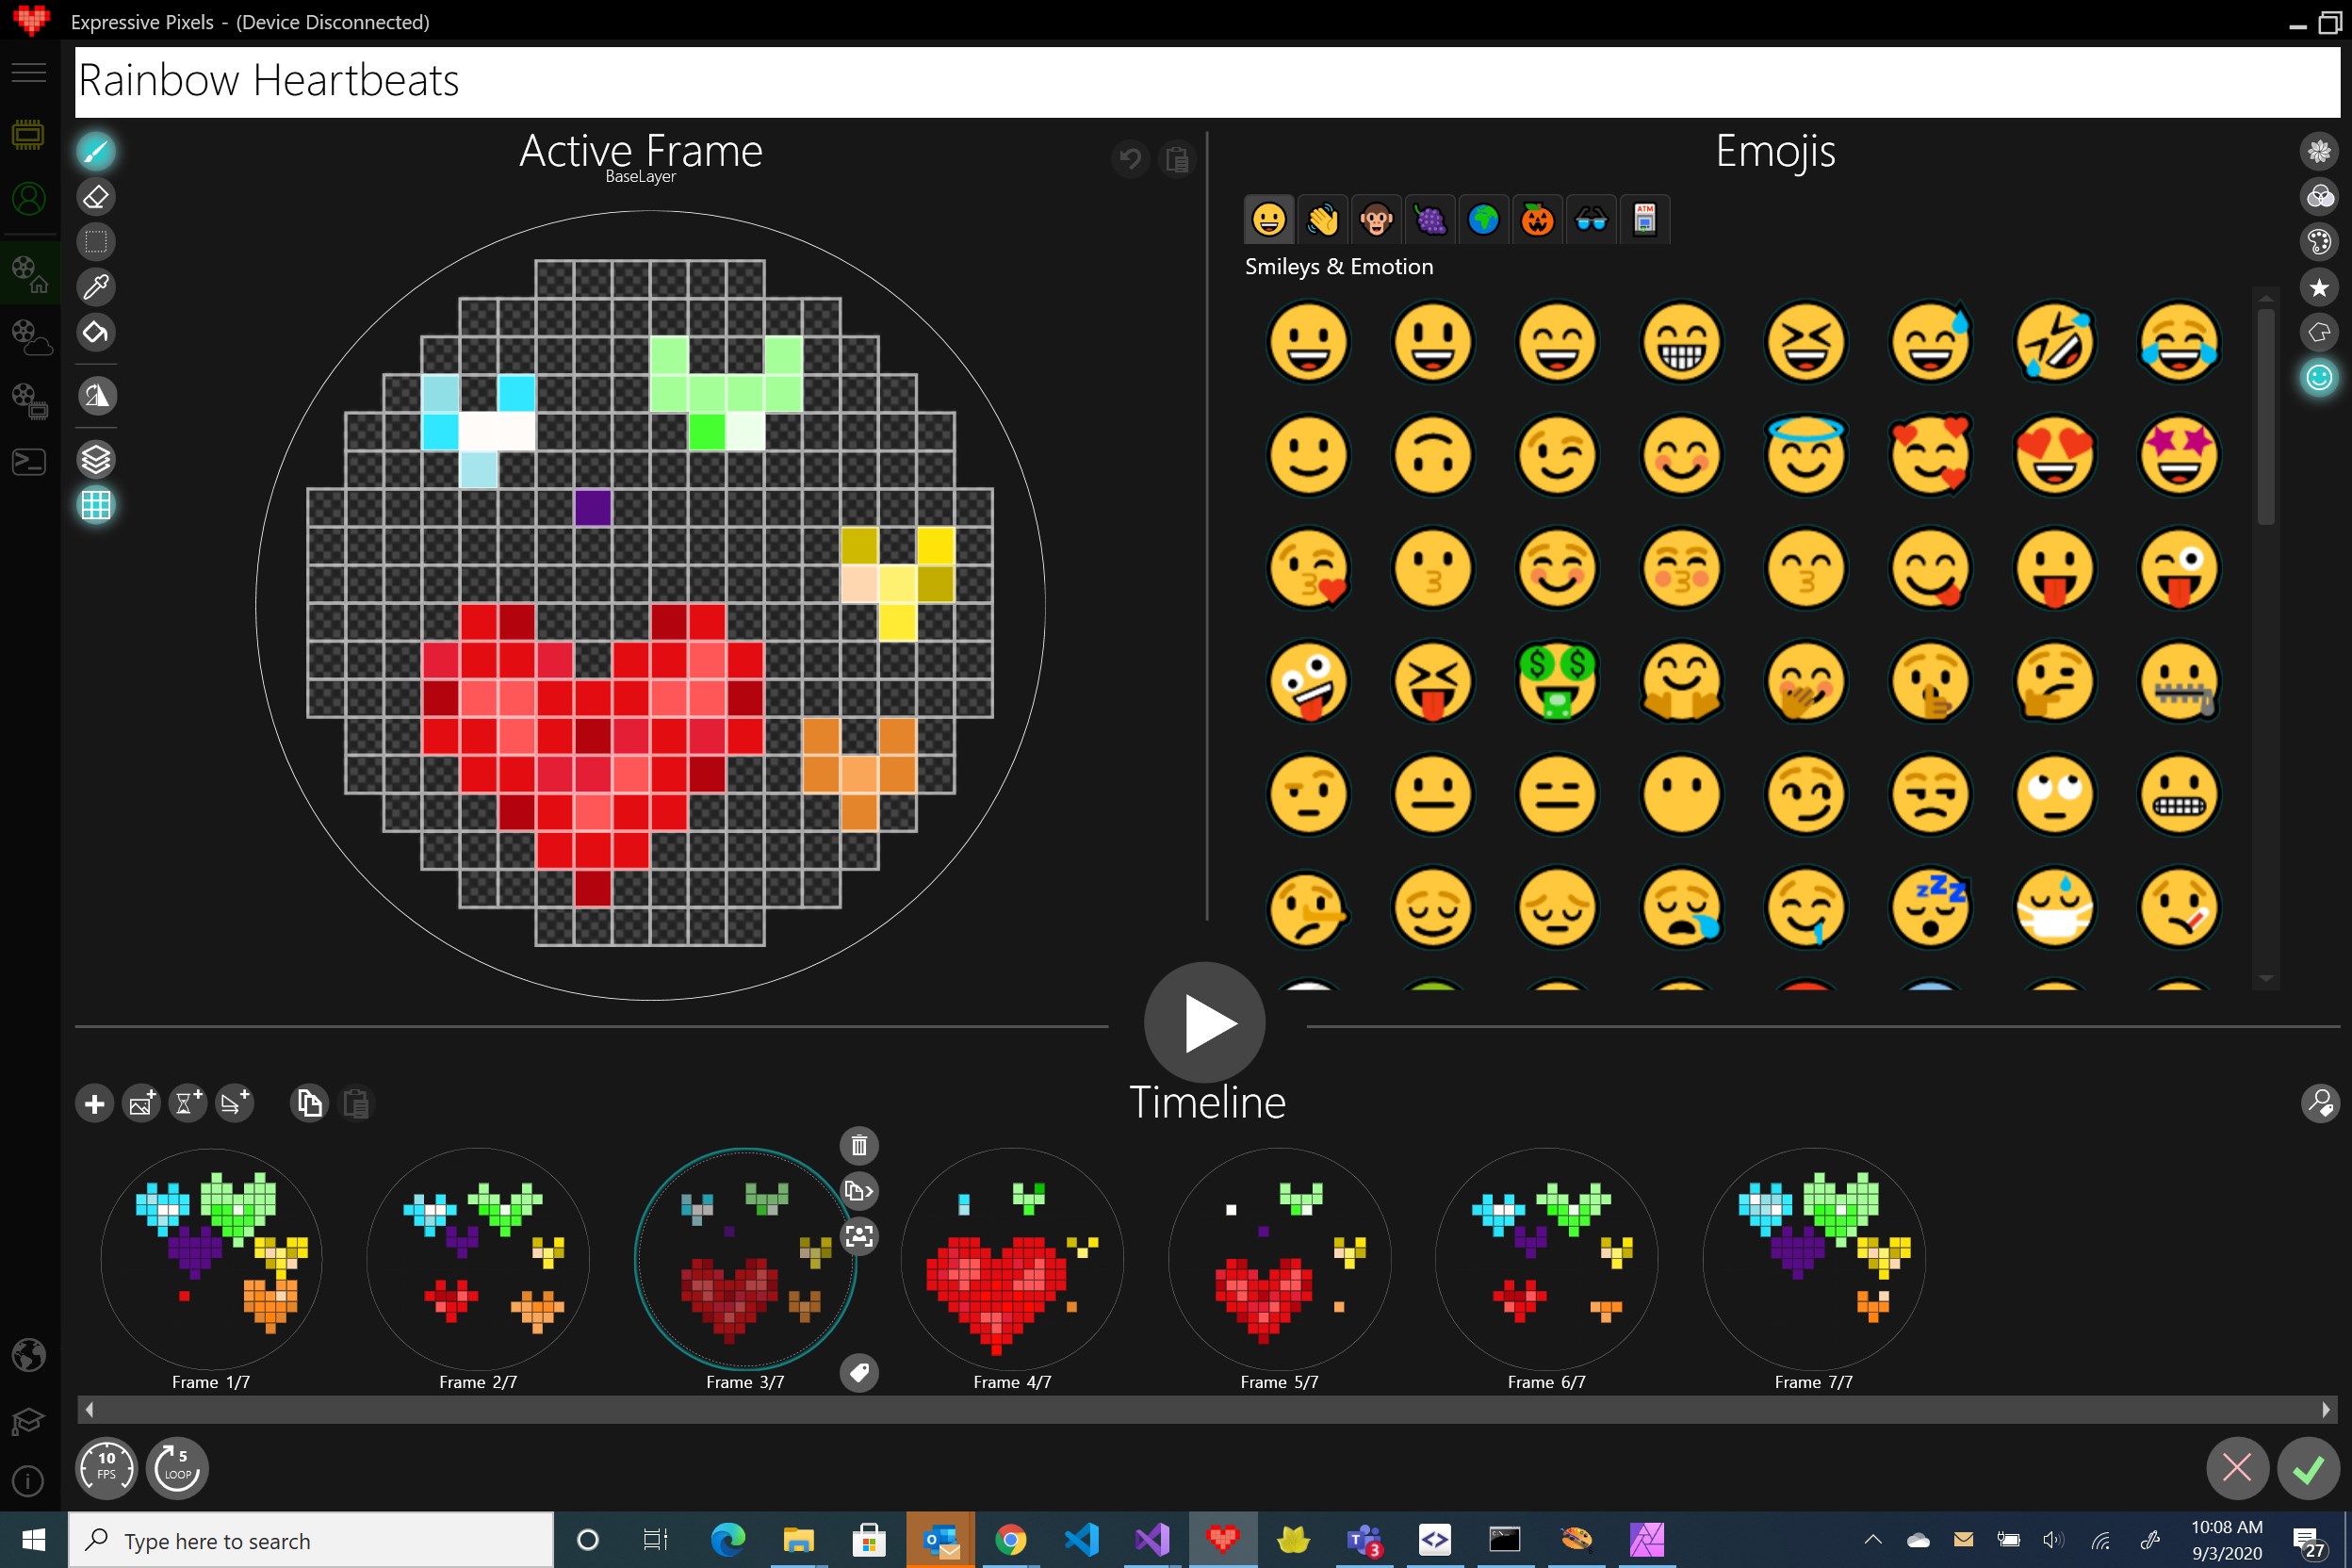Image resolution: width=2352 pixels, height=1568 pixels.
Task: Play the animation preview
Action: click(x=1205, y=1023)
